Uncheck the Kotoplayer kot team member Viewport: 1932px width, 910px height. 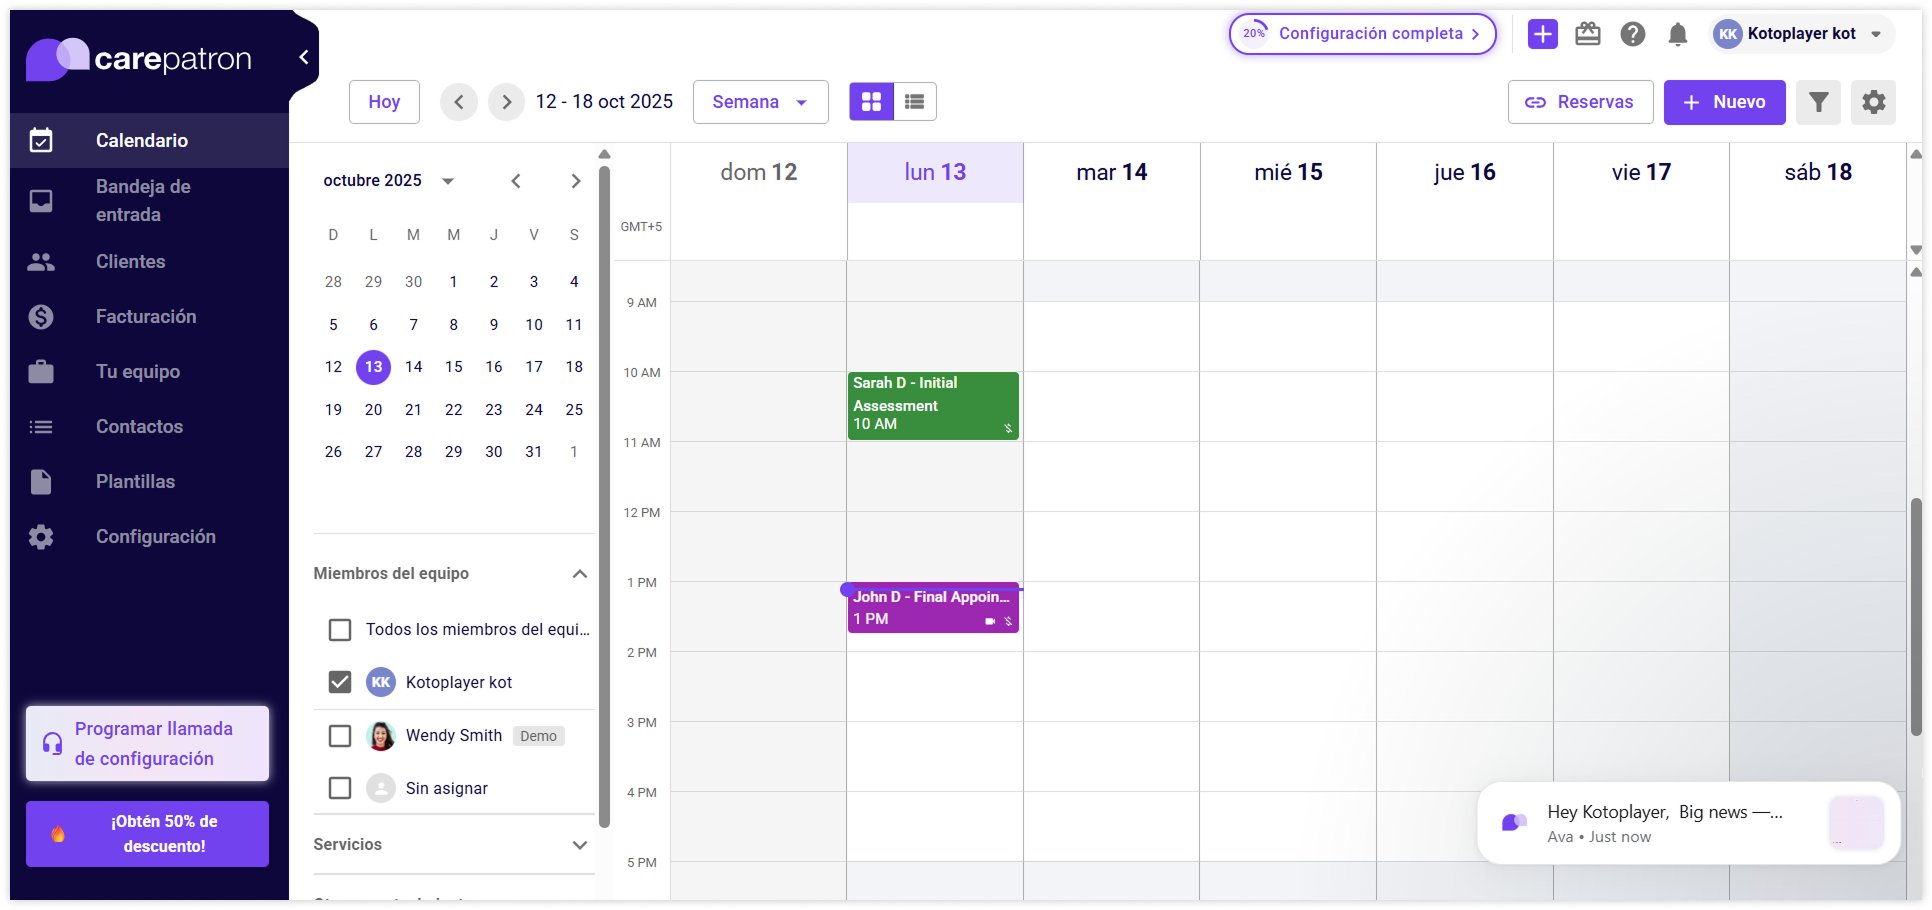(x=340, y=682)
